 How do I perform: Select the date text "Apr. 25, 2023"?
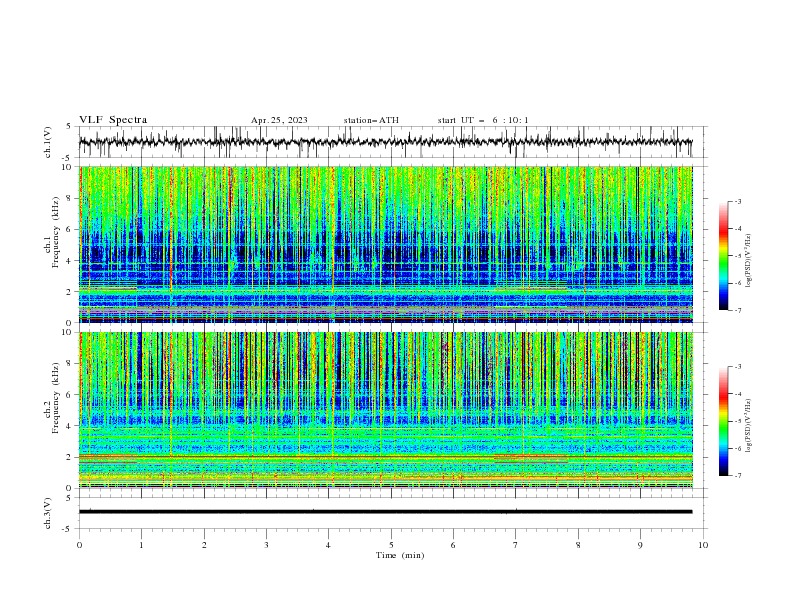tap(279, 120)
